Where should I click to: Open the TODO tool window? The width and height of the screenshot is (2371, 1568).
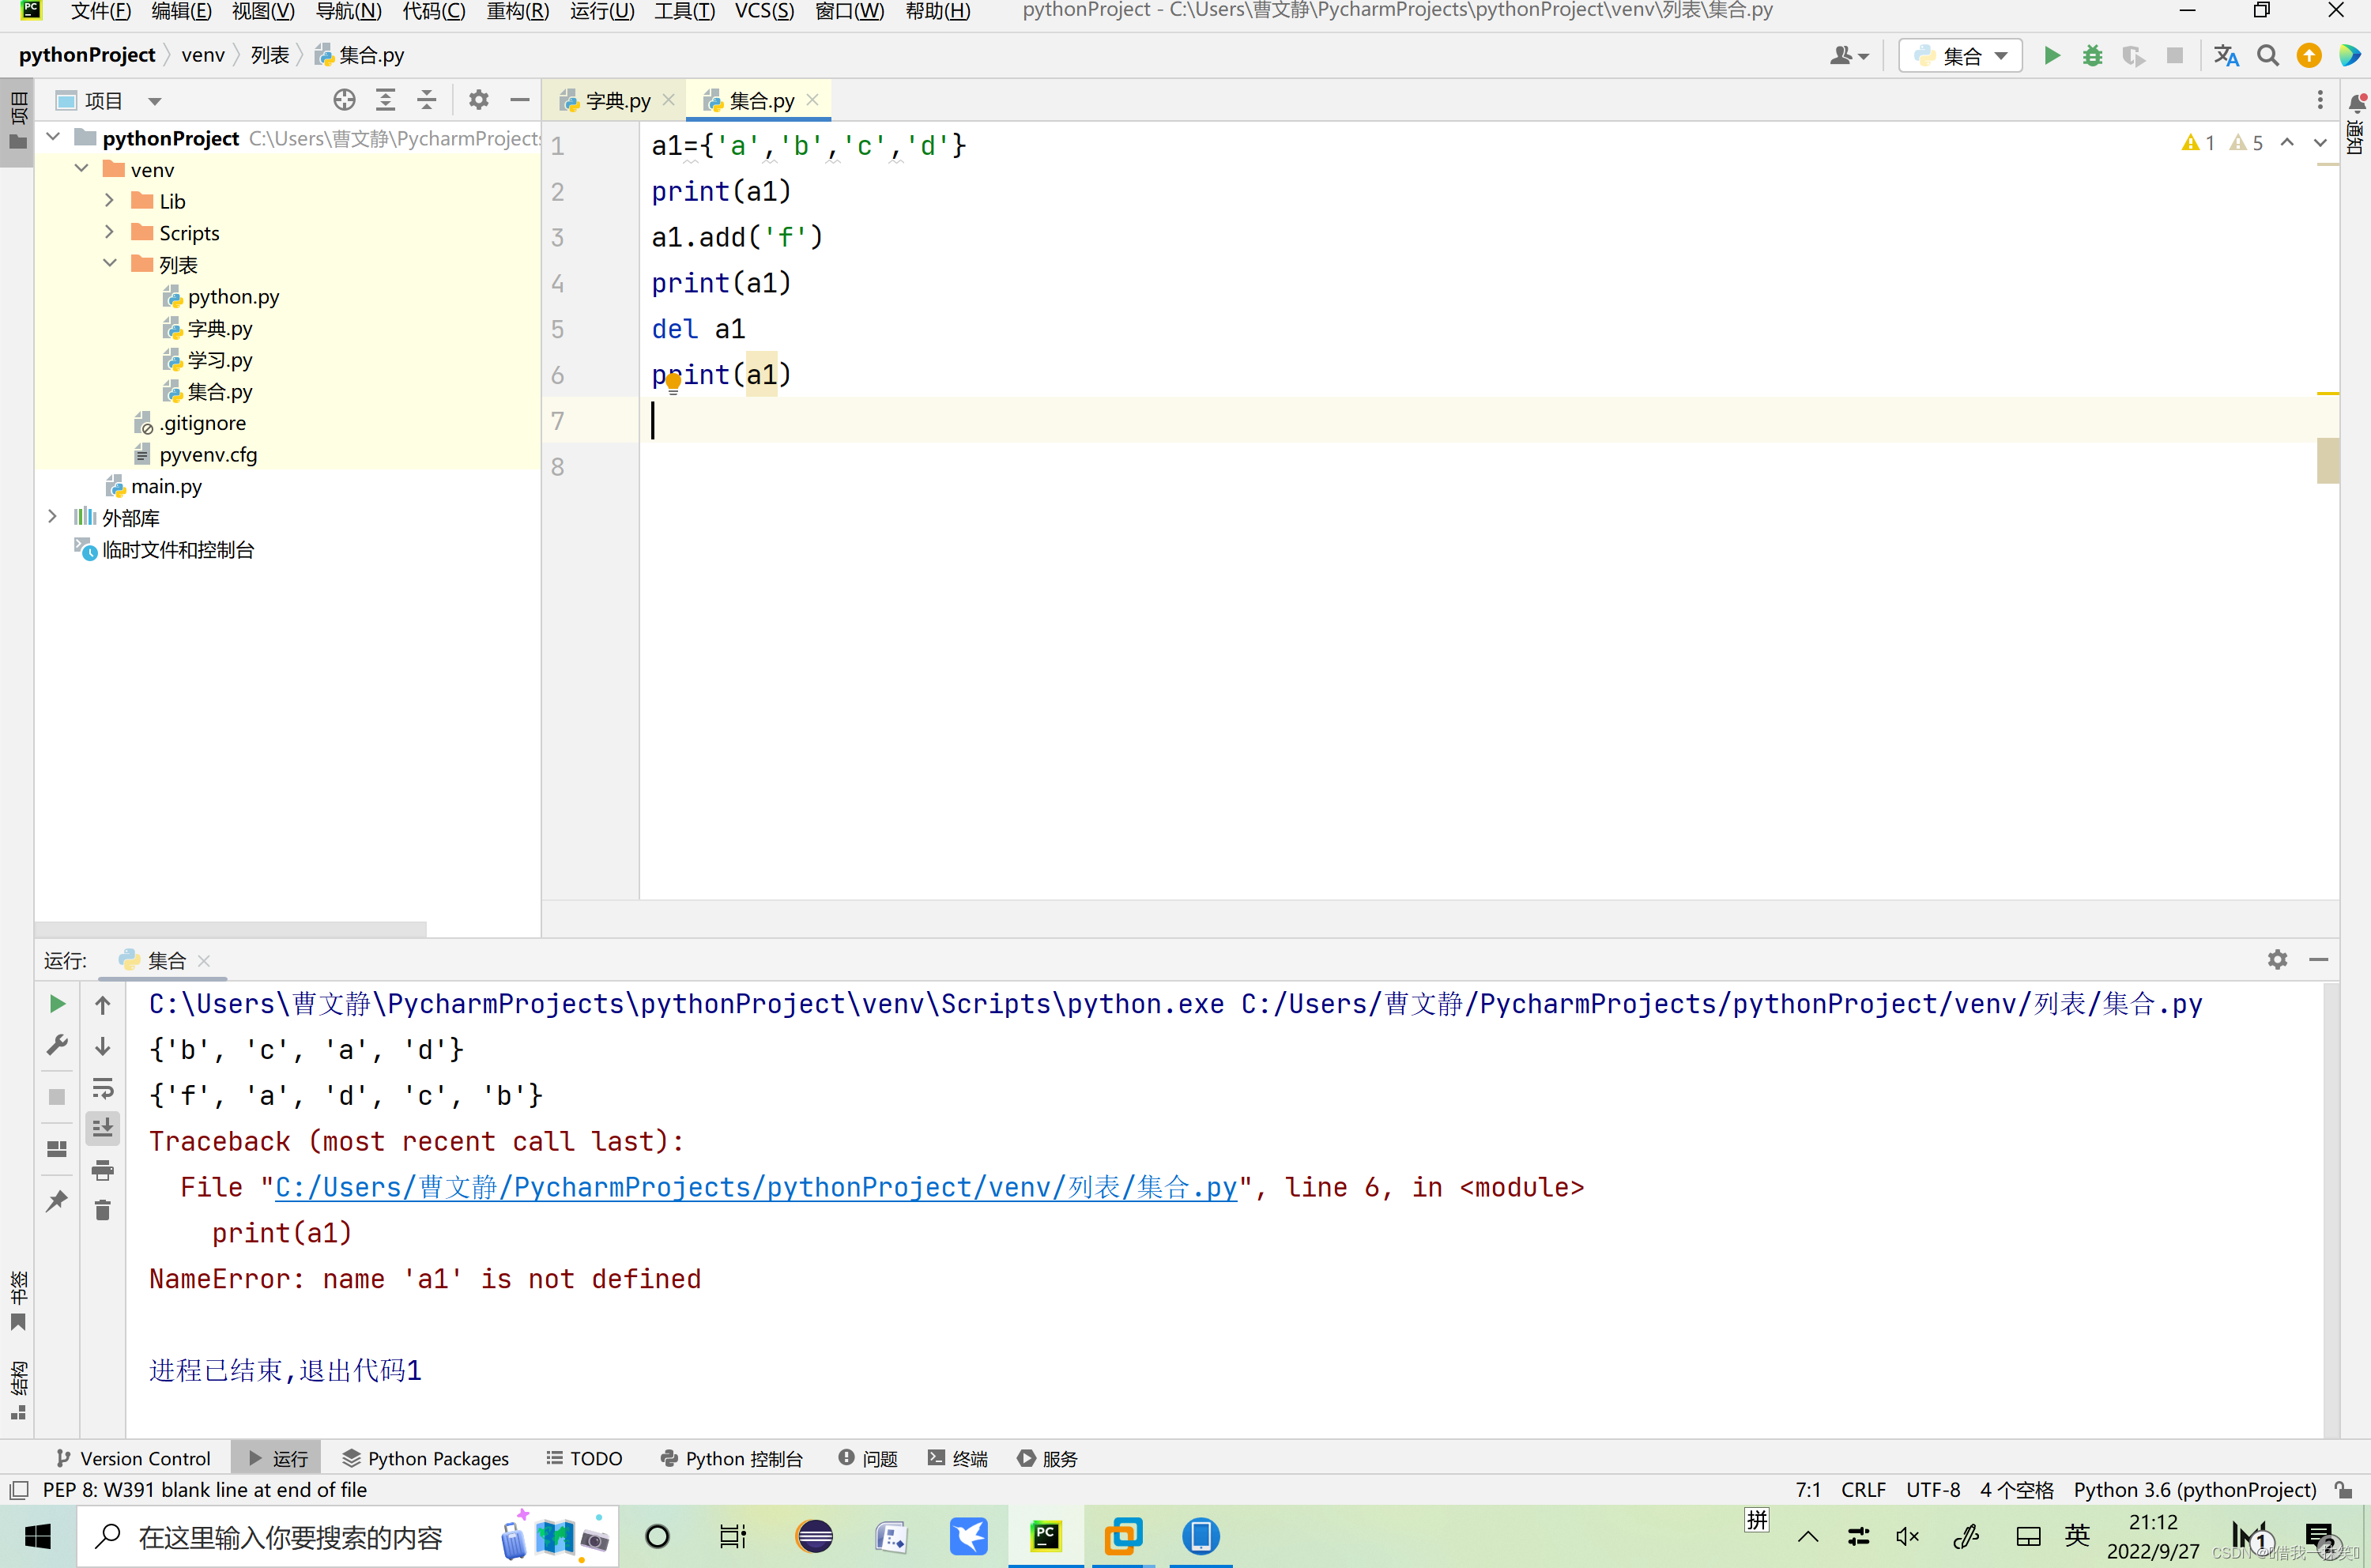point(585,1458)
